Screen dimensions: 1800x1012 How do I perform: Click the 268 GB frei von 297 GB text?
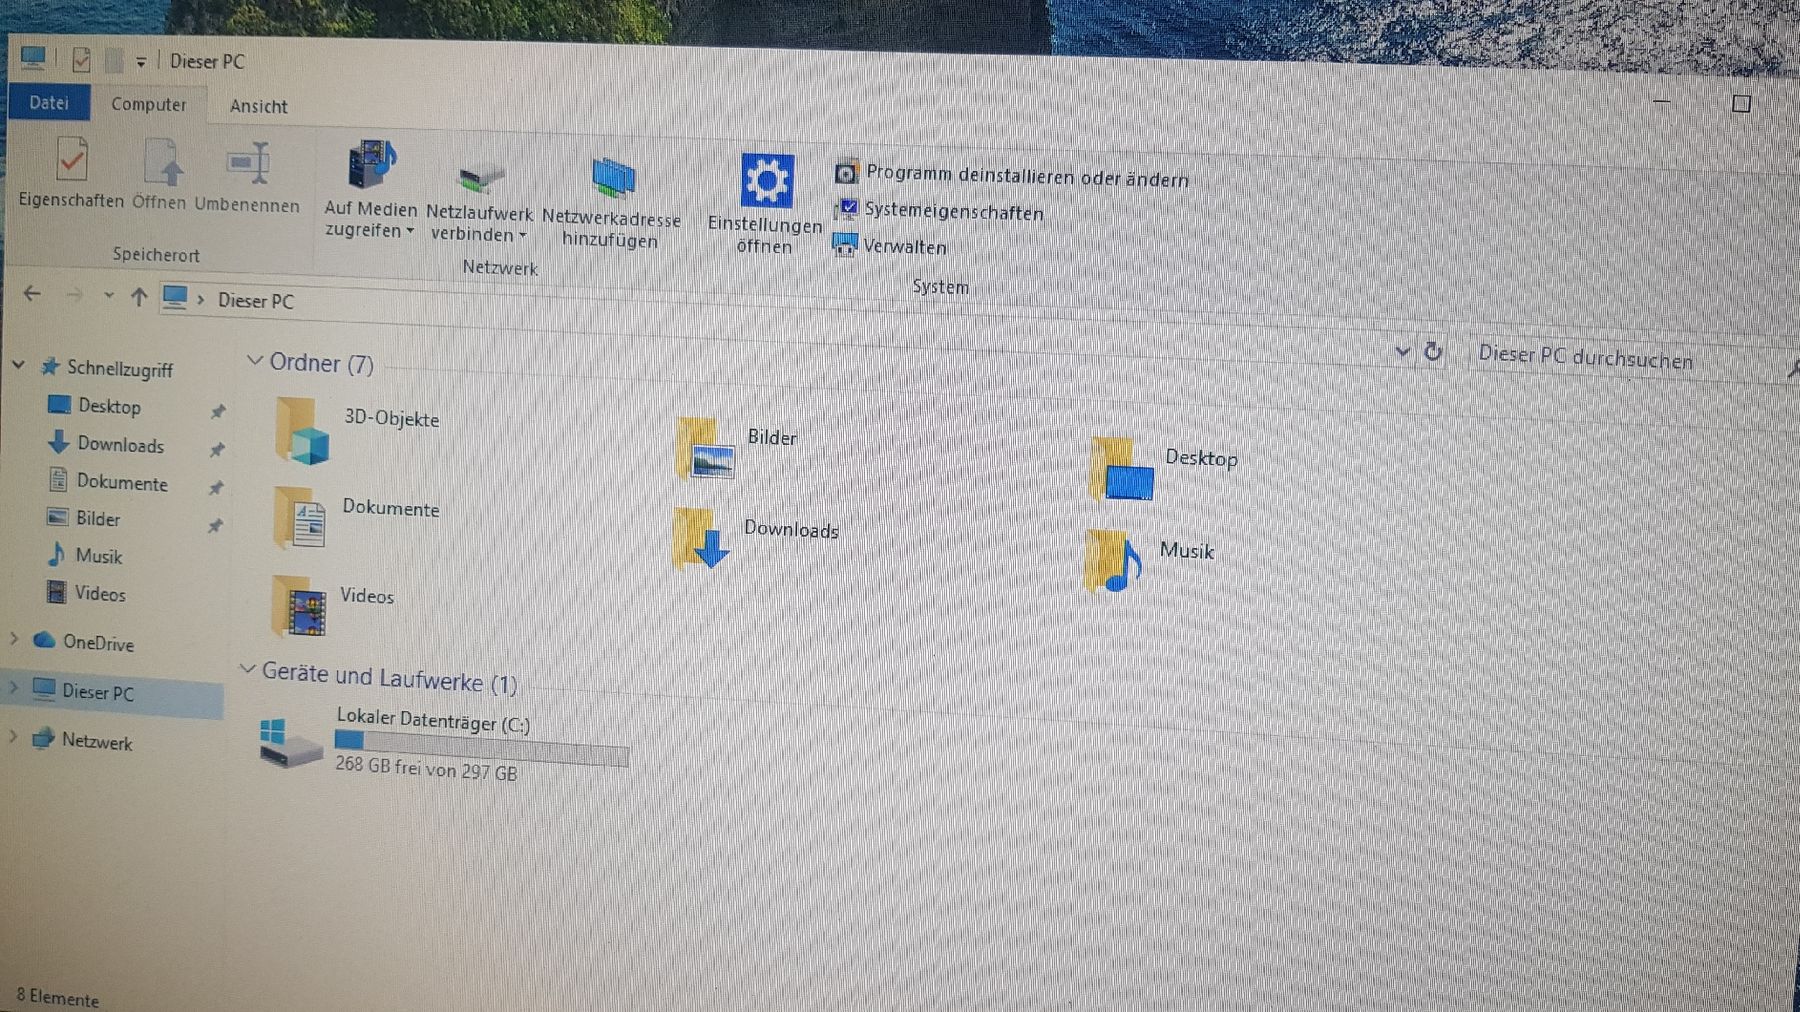tap(426, 769)
